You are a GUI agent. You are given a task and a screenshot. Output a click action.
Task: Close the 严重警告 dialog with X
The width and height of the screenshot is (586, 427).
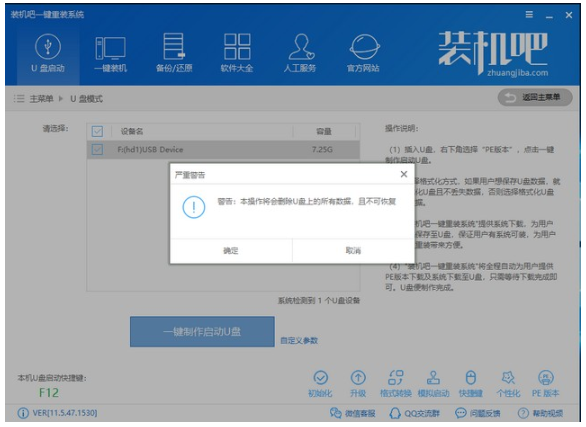coord(404,174)
